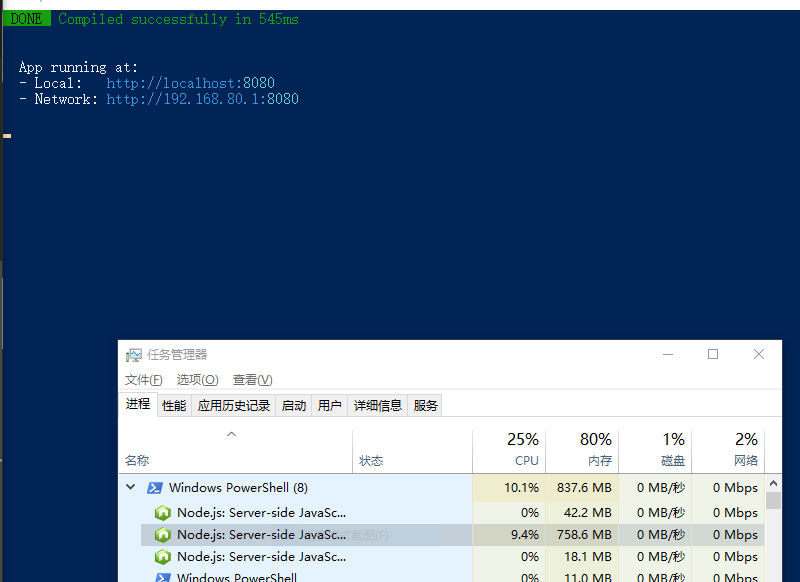Open the http://localhost:8080 link in the terminal
800x582 pixels.
pyautogui.click(x=190, y=83)
